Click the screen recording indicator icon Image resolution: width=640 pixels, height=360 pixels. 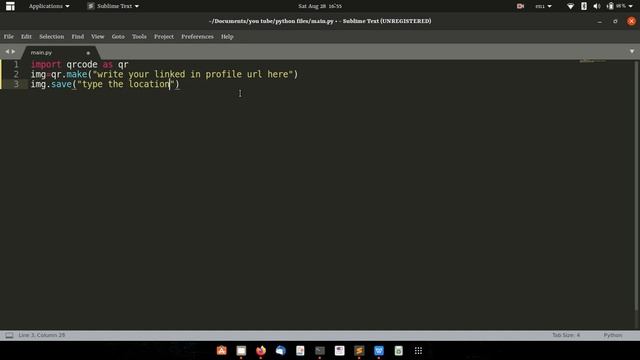(x=520, y=6)
